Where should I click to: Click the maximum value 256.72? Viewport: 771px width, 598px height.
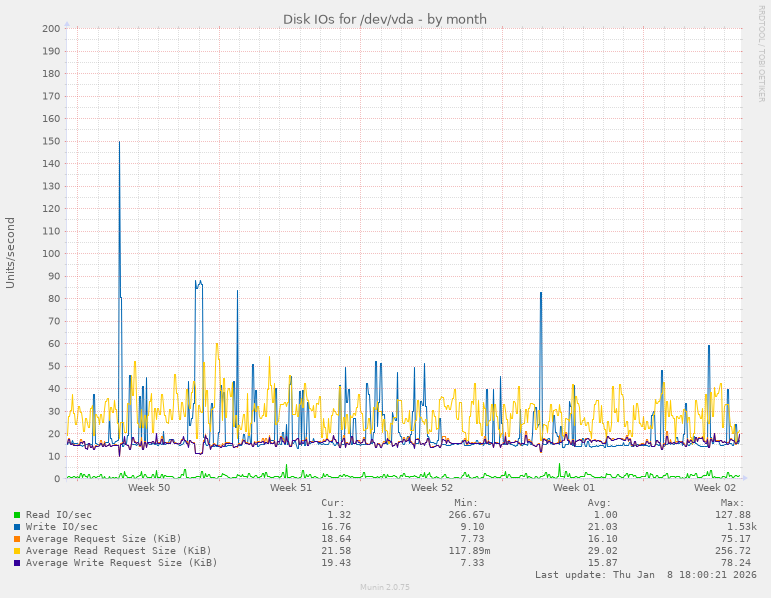point(733,551)
